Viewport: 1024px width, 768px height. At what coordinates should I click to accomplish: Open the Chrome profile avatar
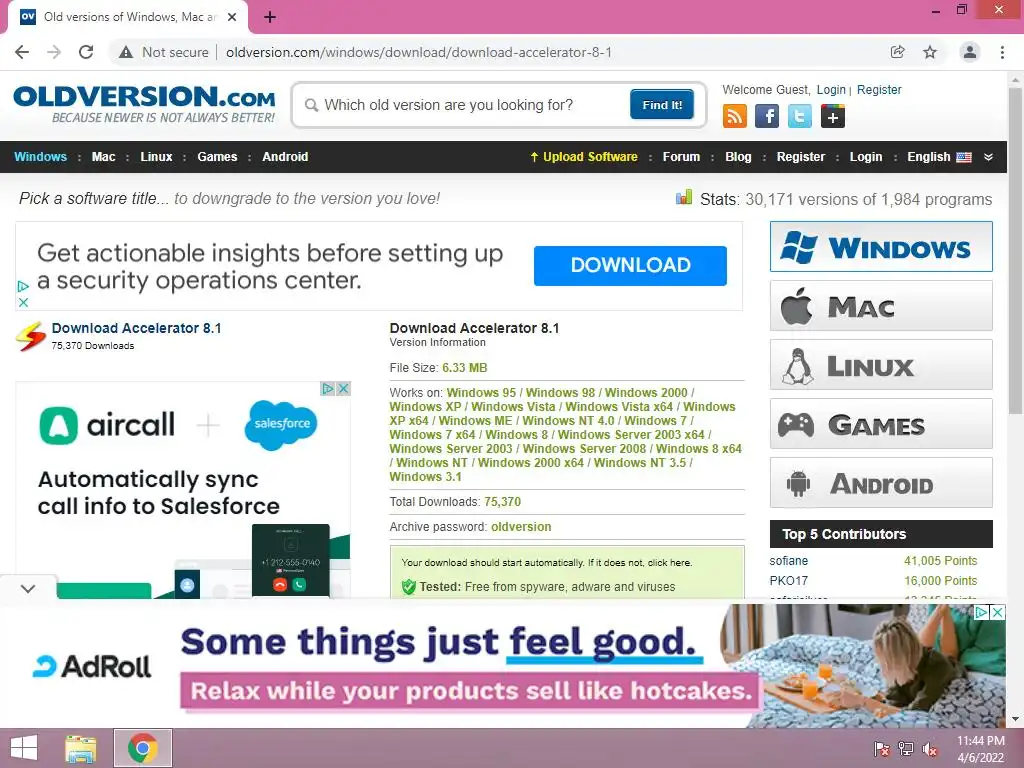(x=970, y=52)
